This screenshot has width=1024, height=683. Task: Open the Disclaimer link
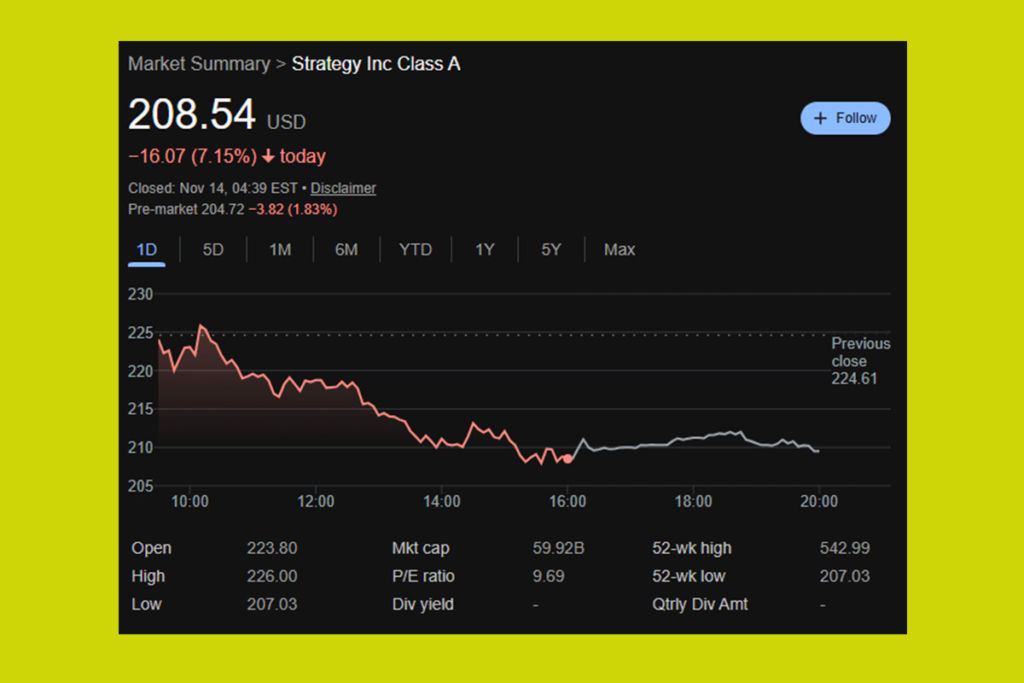point(343,188)
